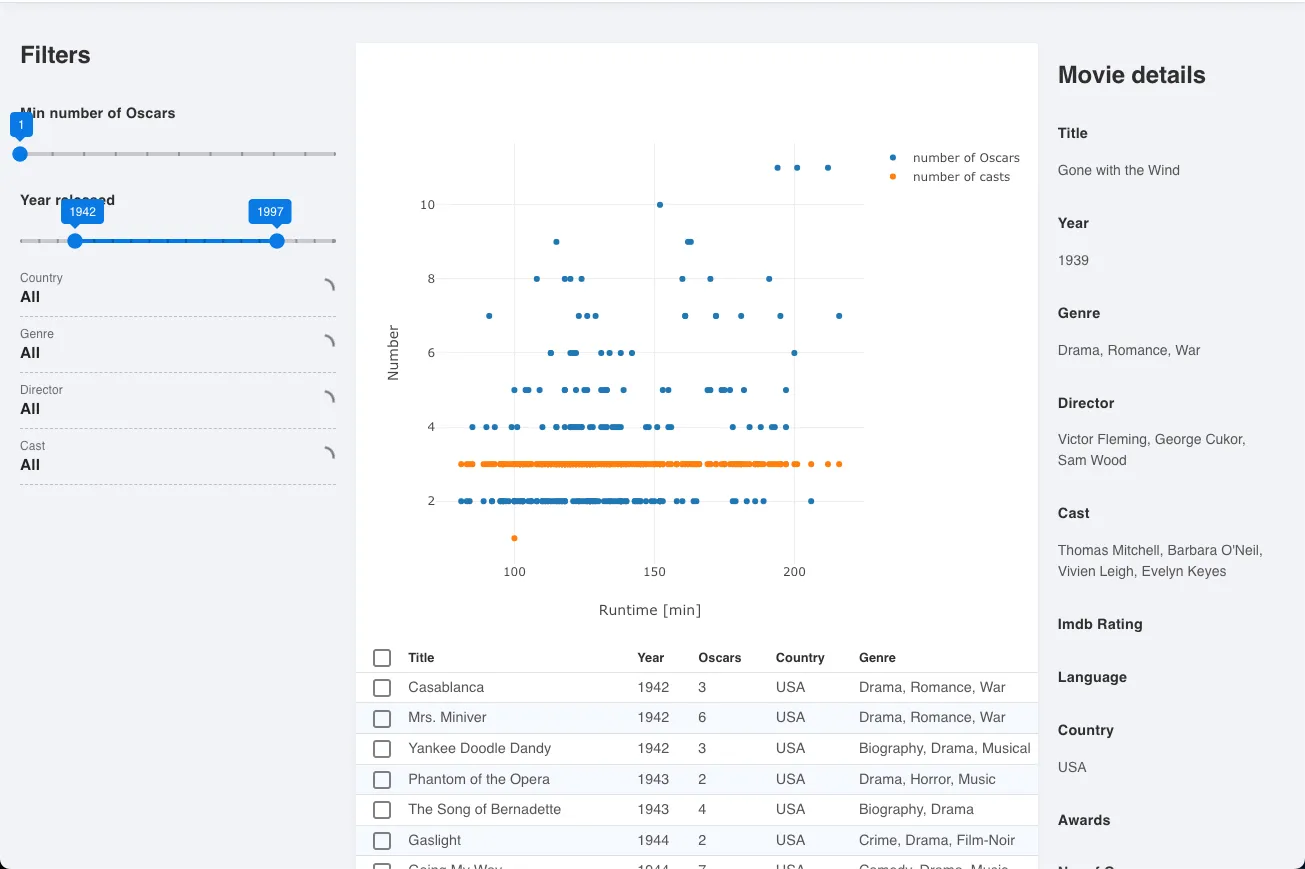Check the select-all checkbox in table header
This screenshot has width=1305, height=869.
tap(382, 658)
